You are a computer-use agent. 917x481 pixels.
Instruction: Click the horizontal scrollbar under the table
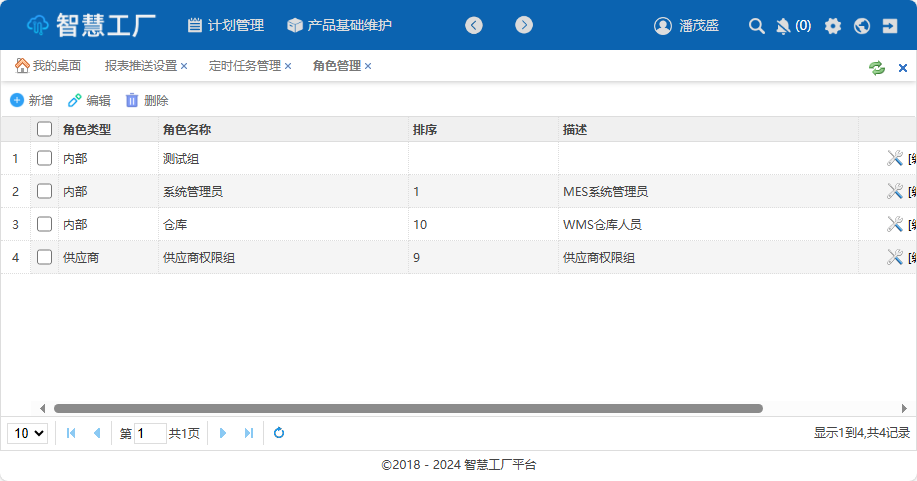(408, 408)
